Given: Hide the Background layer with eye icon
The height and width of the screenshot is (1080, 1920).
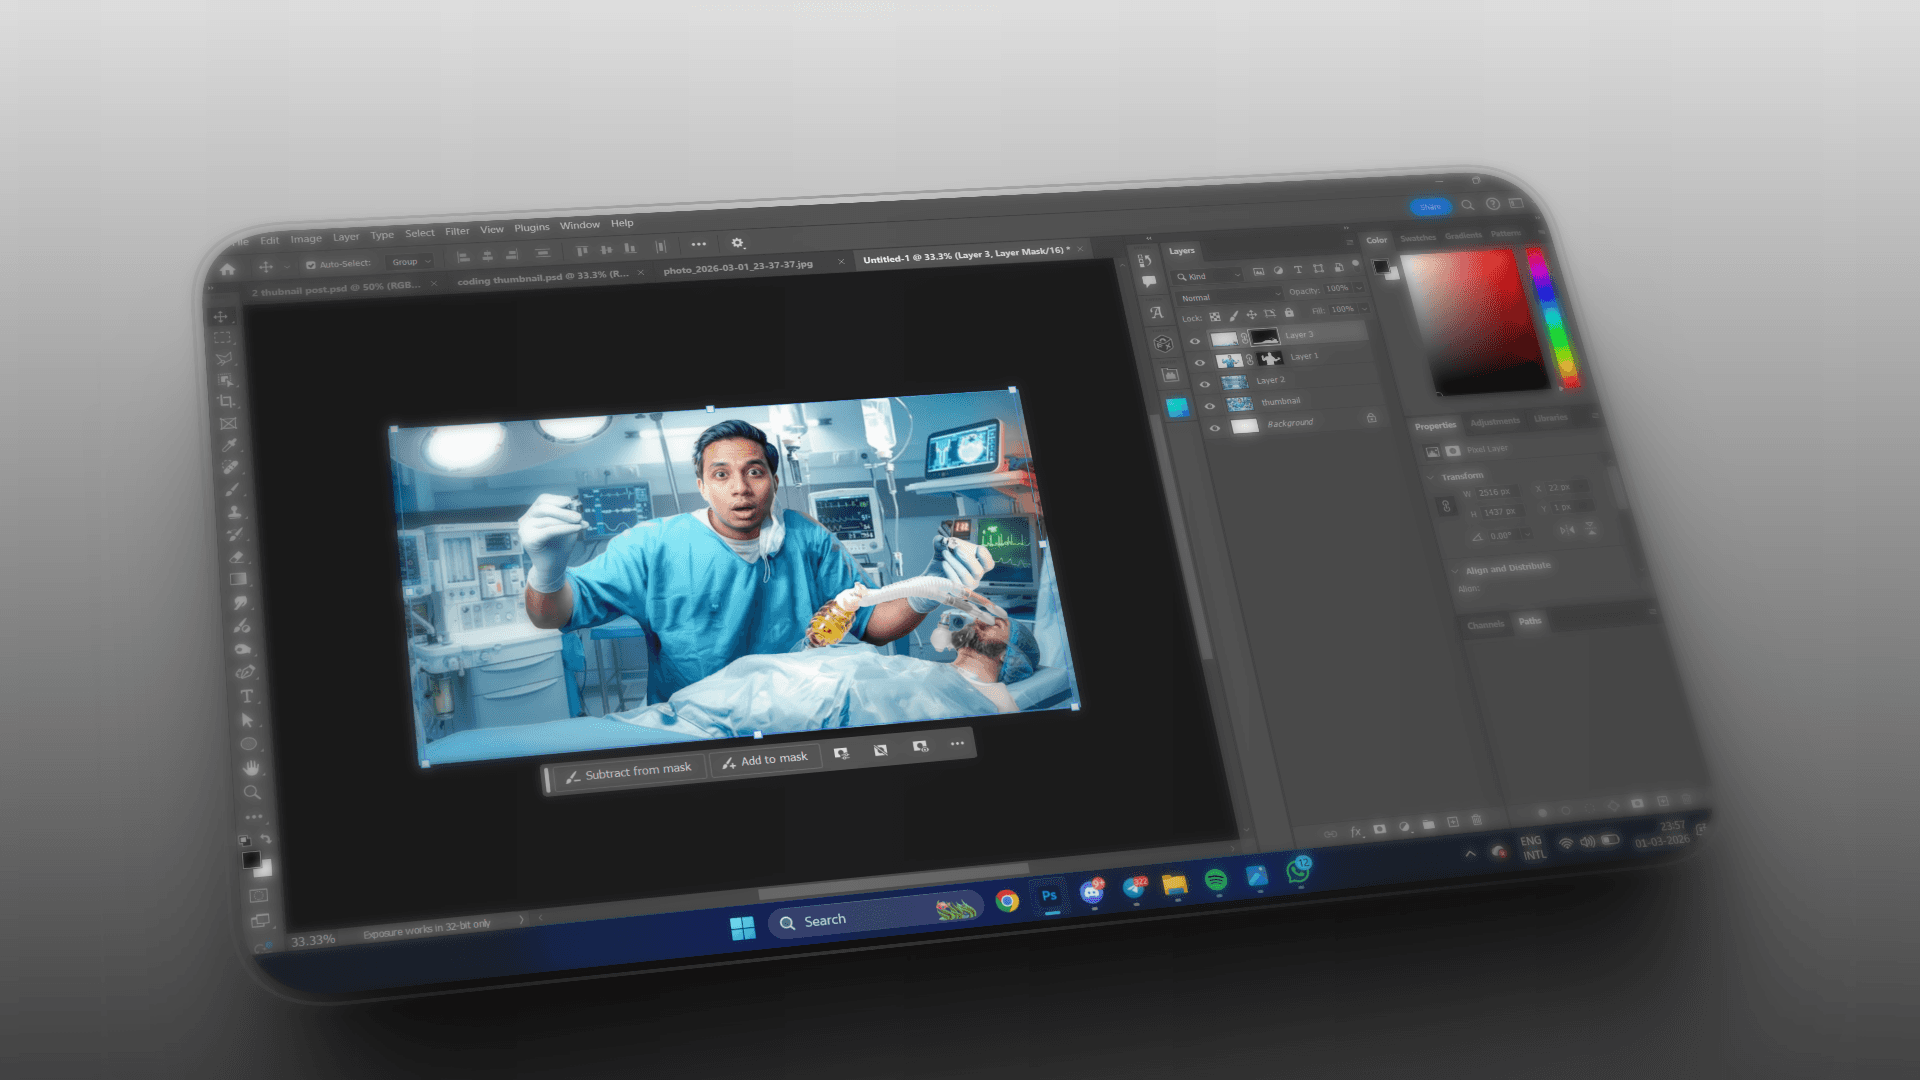Looking at the screenshot, I should click(x=1215, y=428).
